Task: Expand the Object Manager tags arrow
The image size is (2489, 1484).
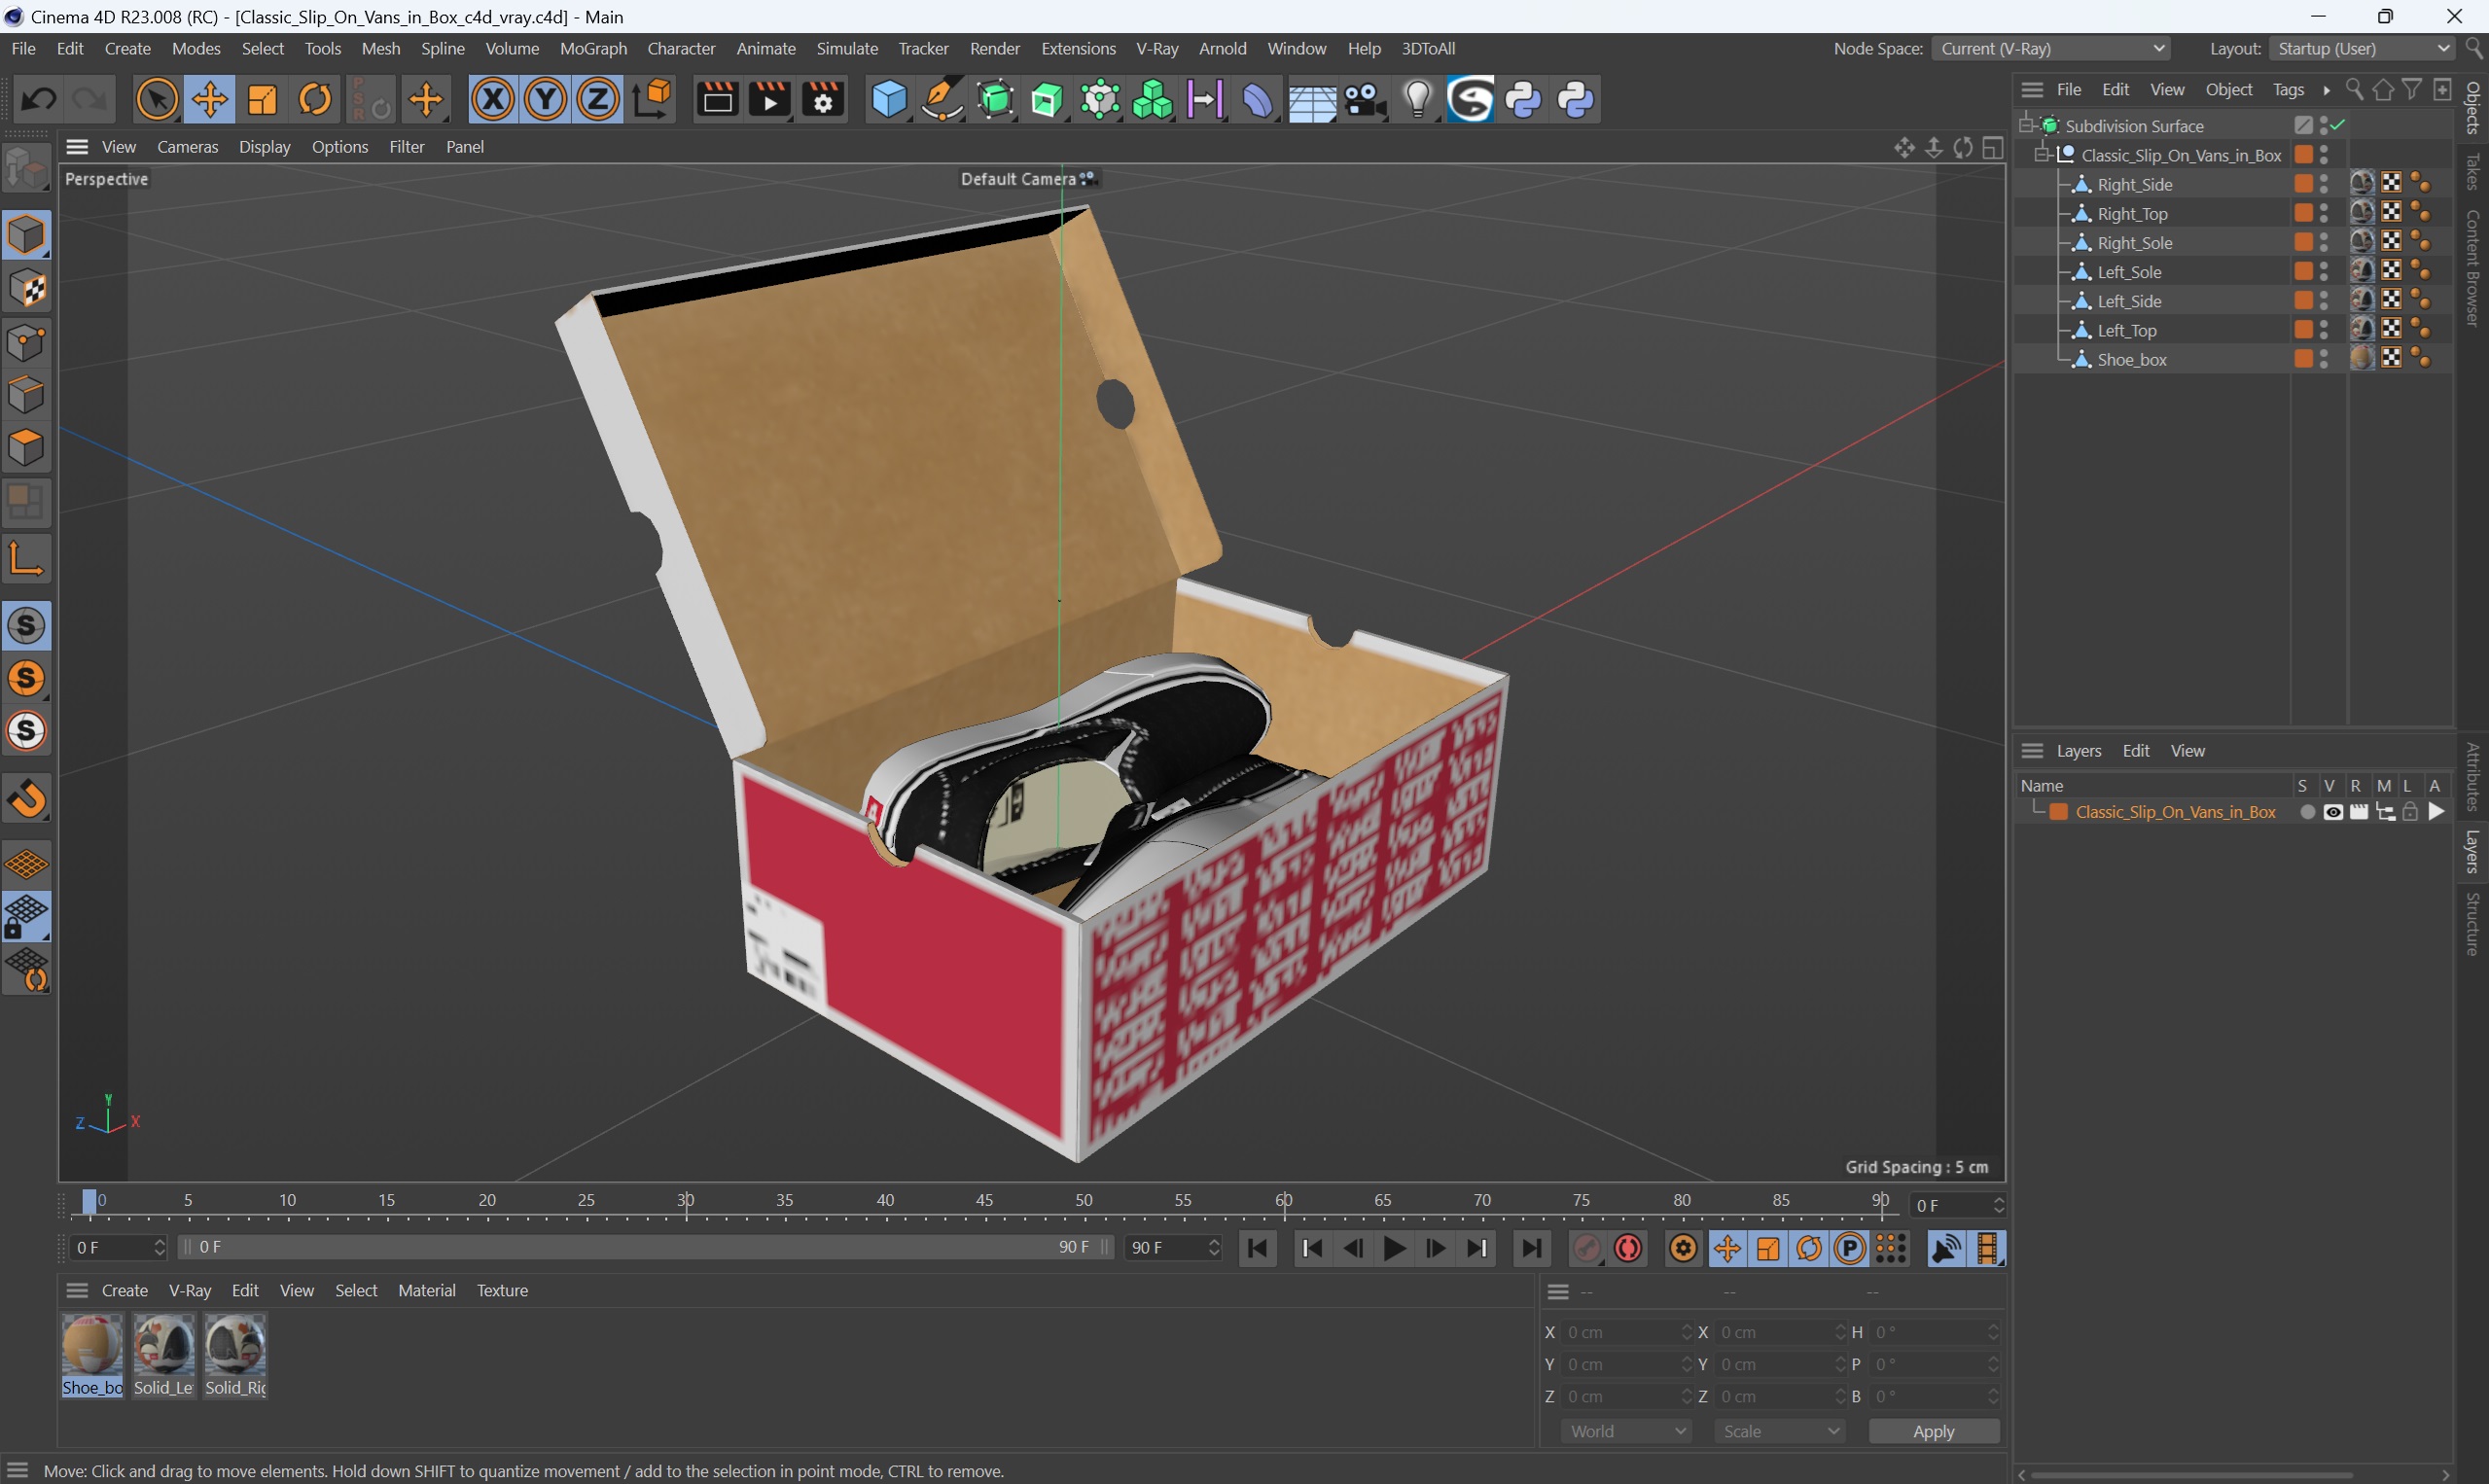Action: pos(2327,90)
